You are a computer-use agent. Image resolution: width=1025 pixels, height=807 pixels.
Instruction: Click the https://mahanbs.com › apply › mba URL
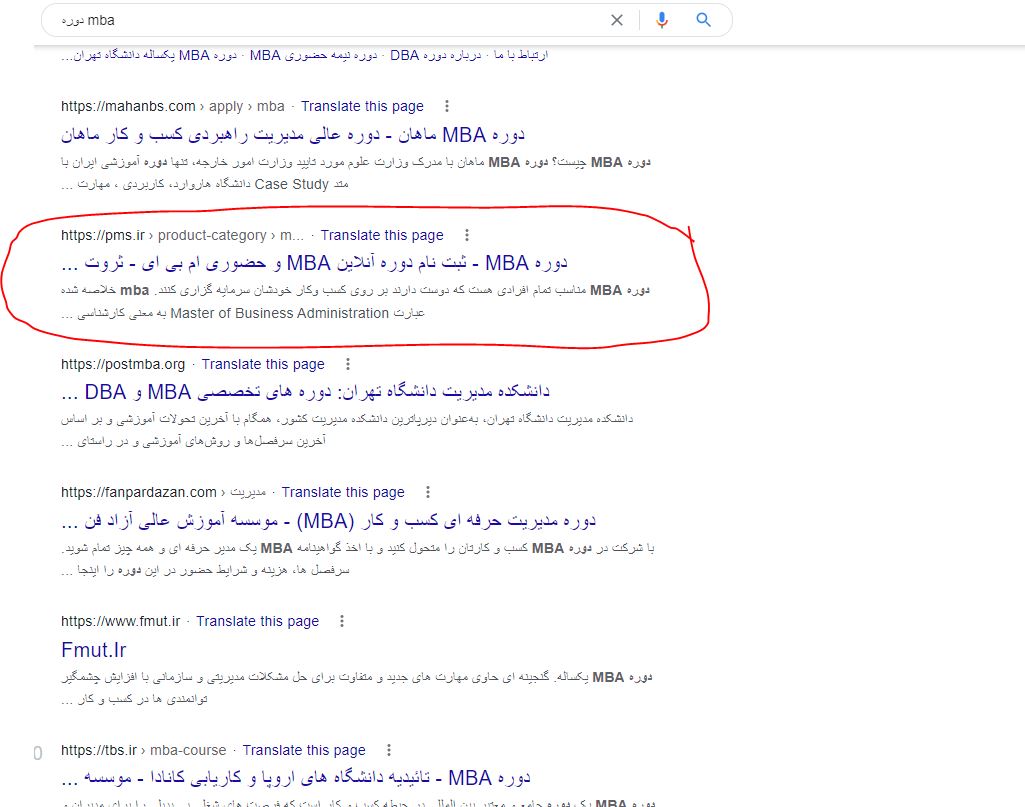(173, 106)
